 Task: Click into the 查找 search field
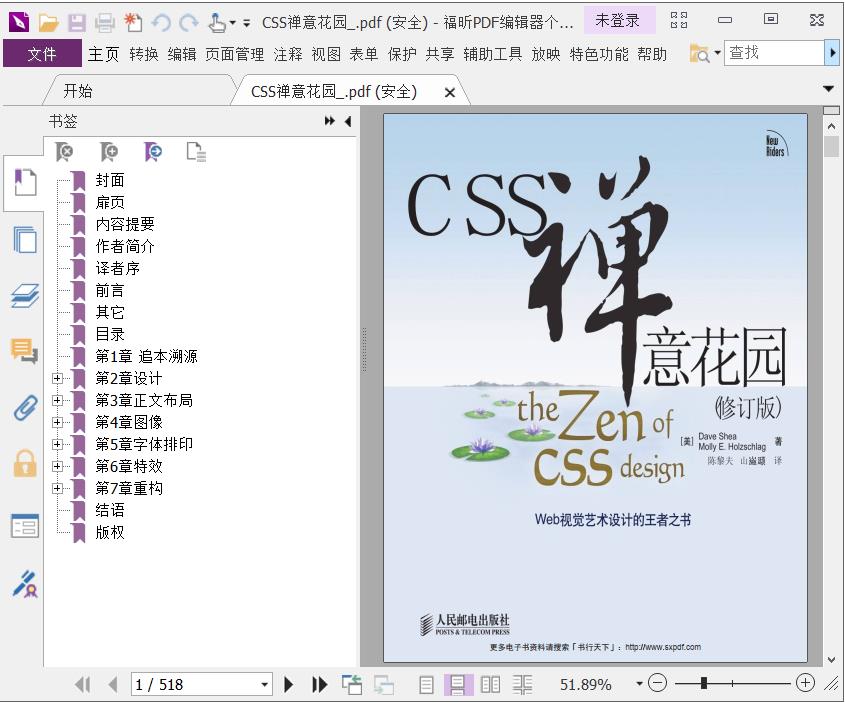pos(774,53)
